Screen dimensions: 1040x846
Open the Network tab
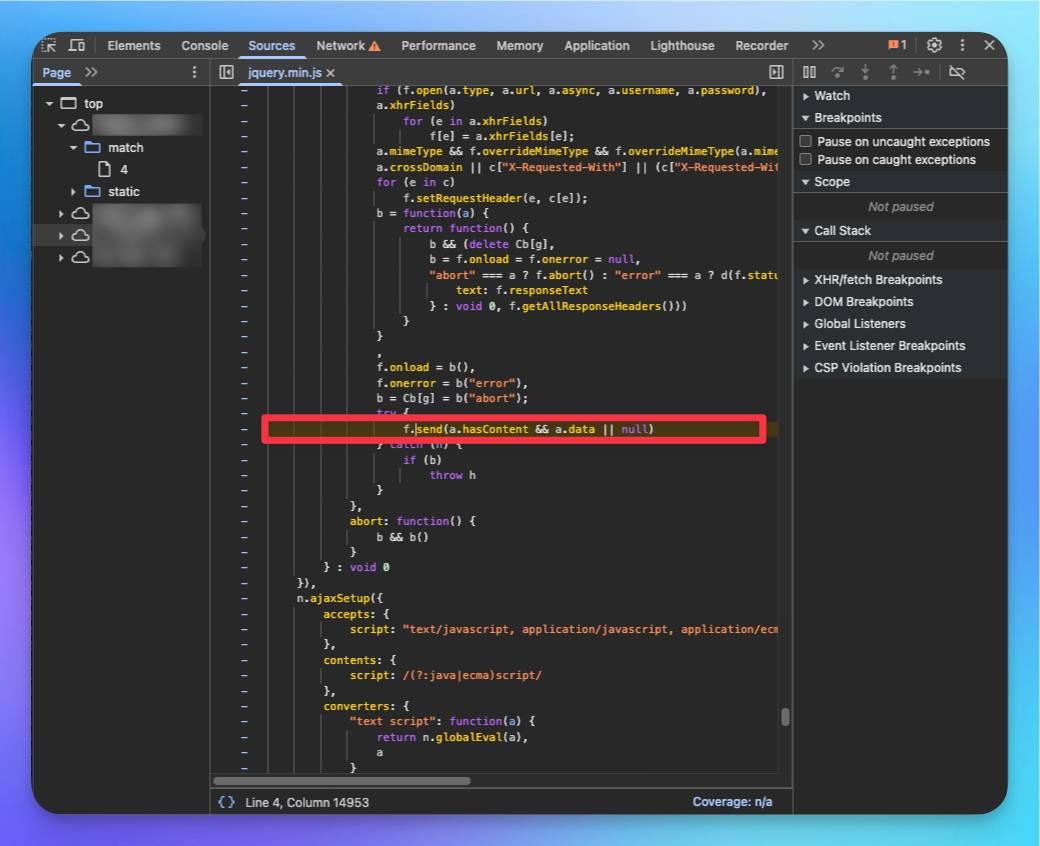coord(341,46)
